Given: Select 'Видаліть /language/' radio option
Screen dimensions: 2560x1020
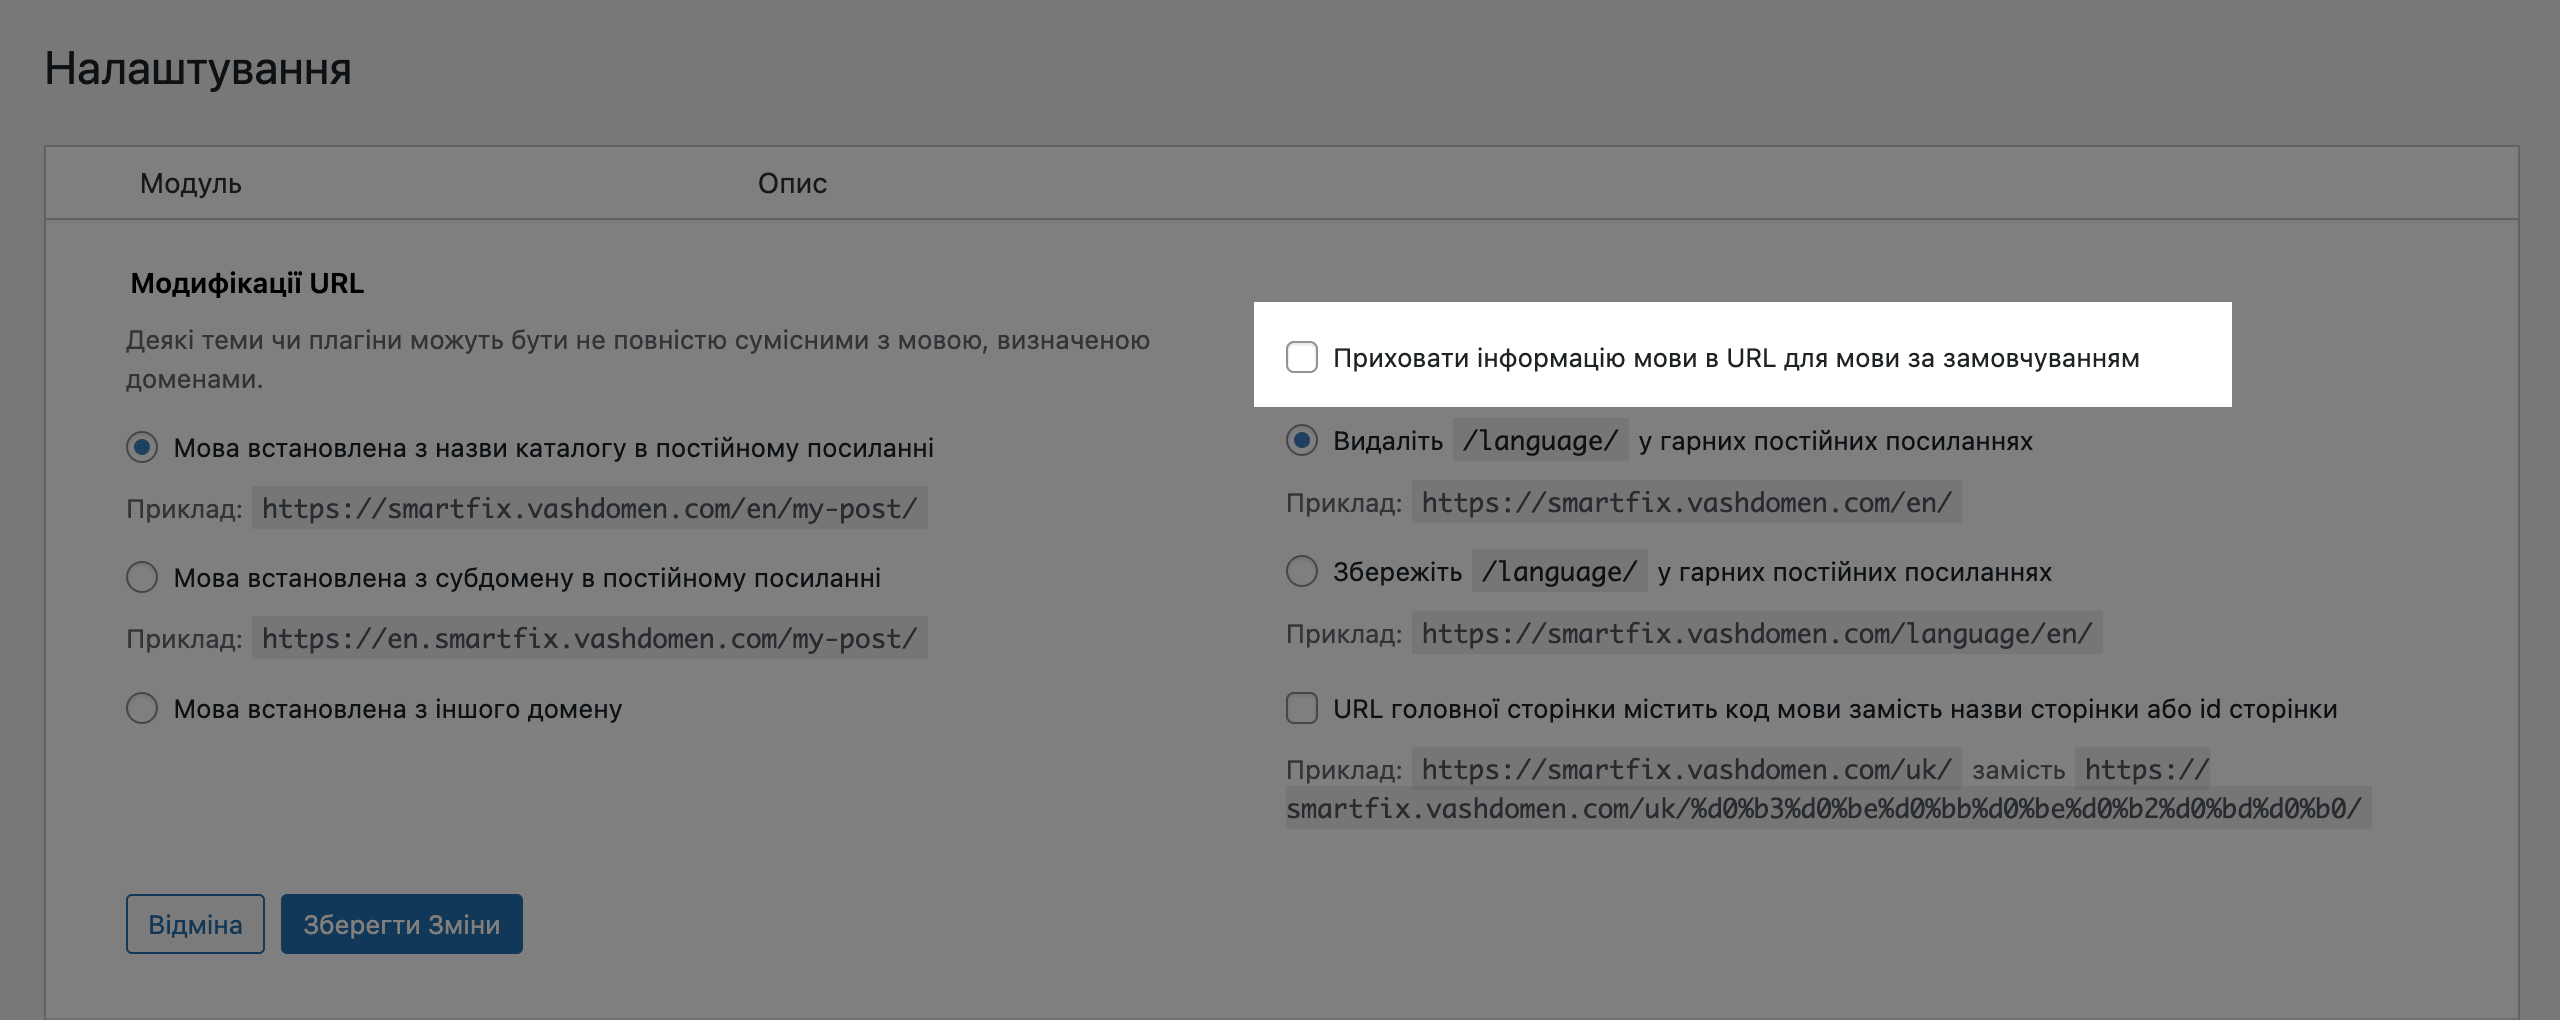Looking at the screenshot, I should click(1301, 440).
